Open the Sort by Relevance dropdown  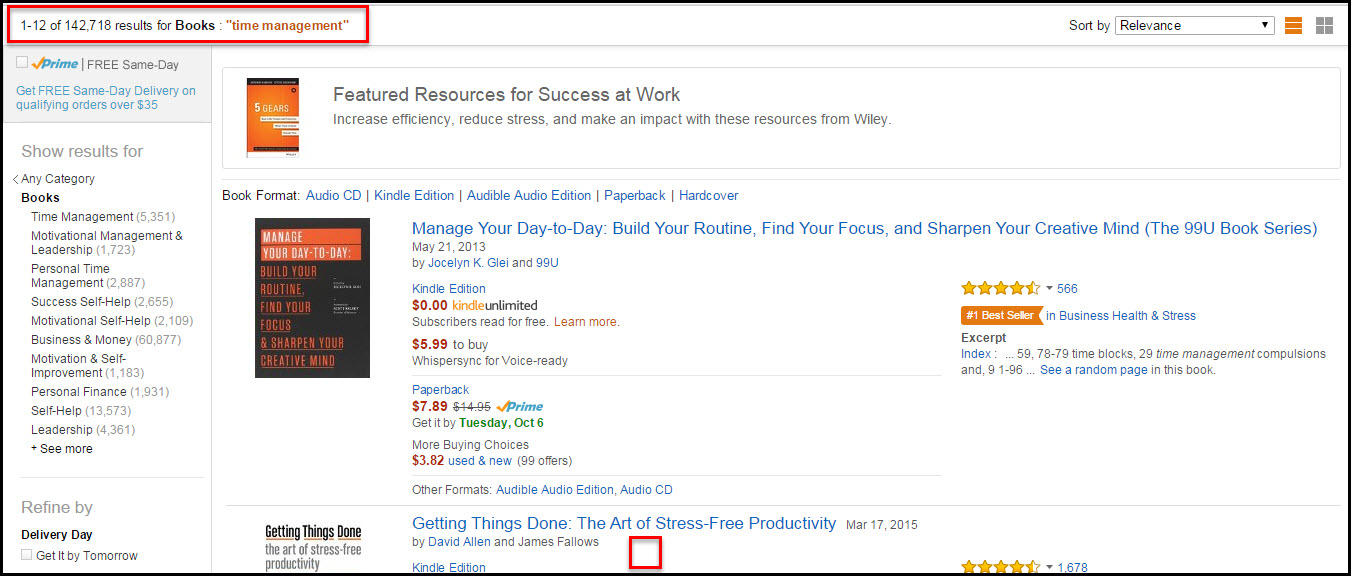tap(1195, 25)
